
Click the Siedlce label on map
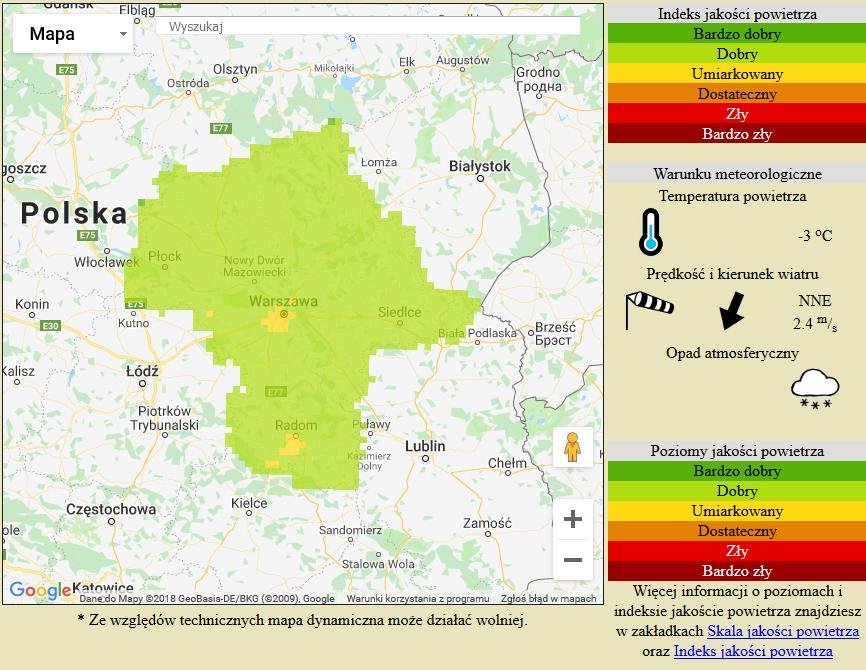click(399, 312)
